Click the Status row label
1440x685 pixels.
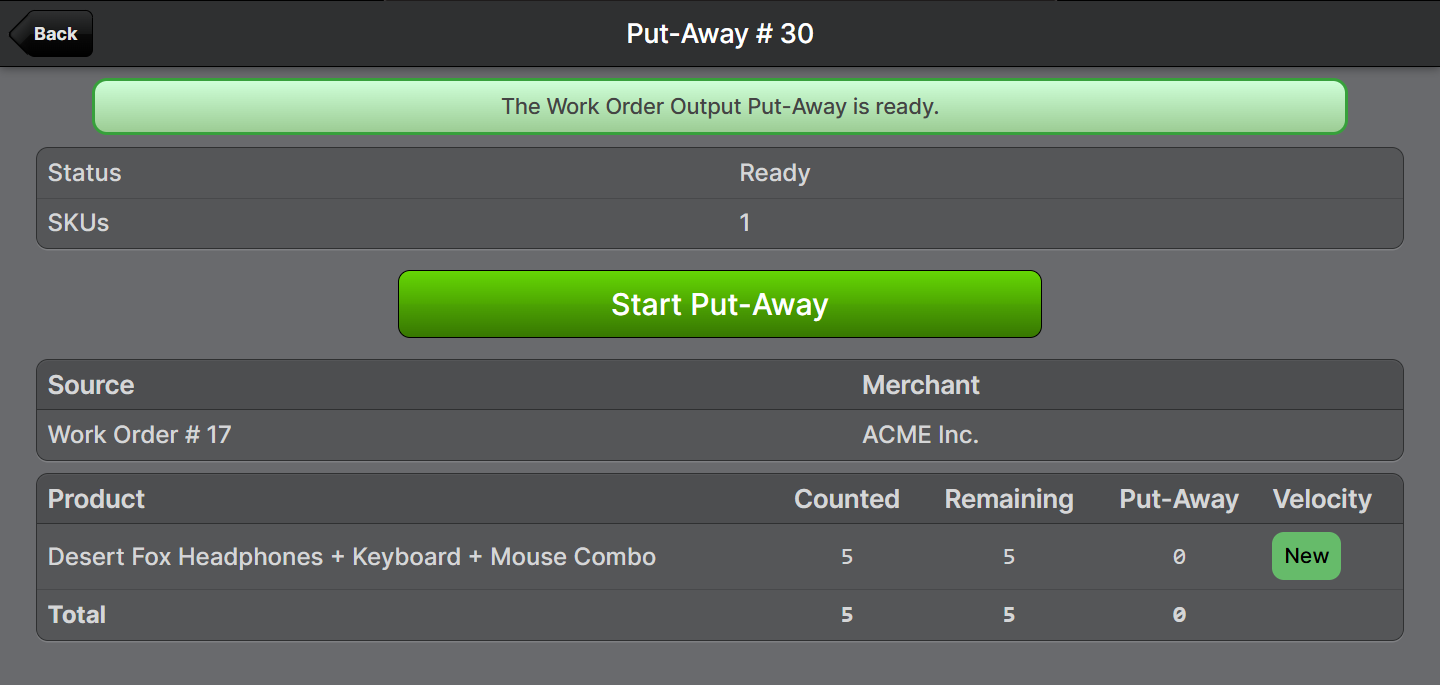(85, 173)
